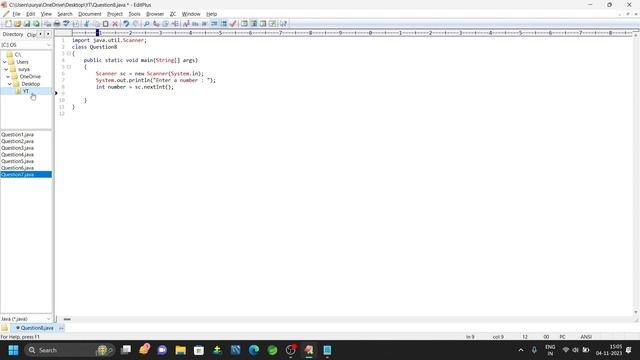The height and width of the screenshot is (360, 640).
Task: Collapse the code fold marker on line 5
Action: (69, 67)
